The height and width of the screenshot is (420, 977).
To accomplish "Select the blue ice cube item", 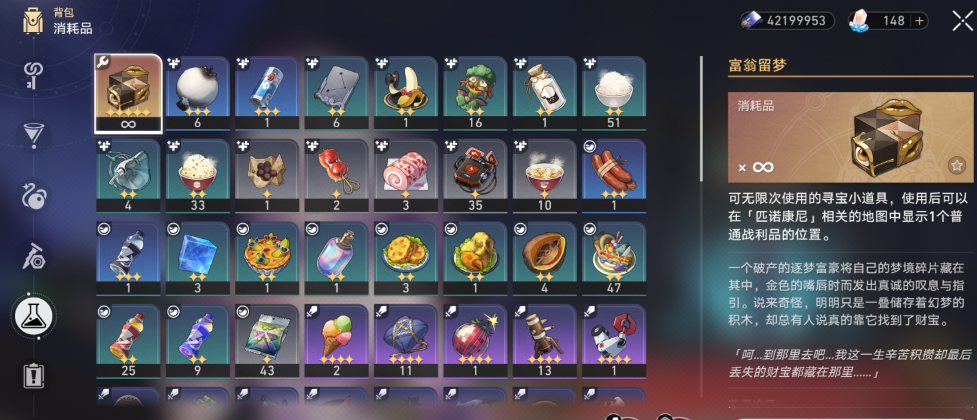I will pyautogui.click(x=198, y=260).
